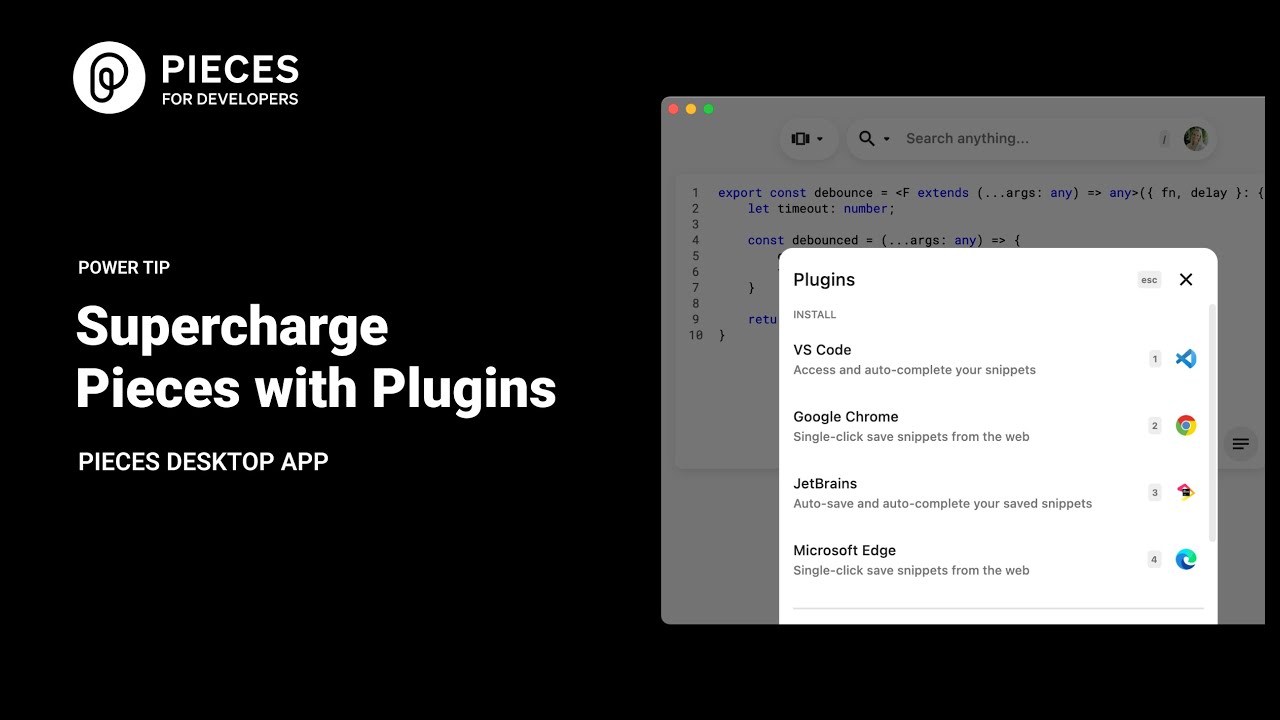Click code line "let timeout: number;"
The image size is (1280, 720).
pyautogui.click(x=821, y=209)
